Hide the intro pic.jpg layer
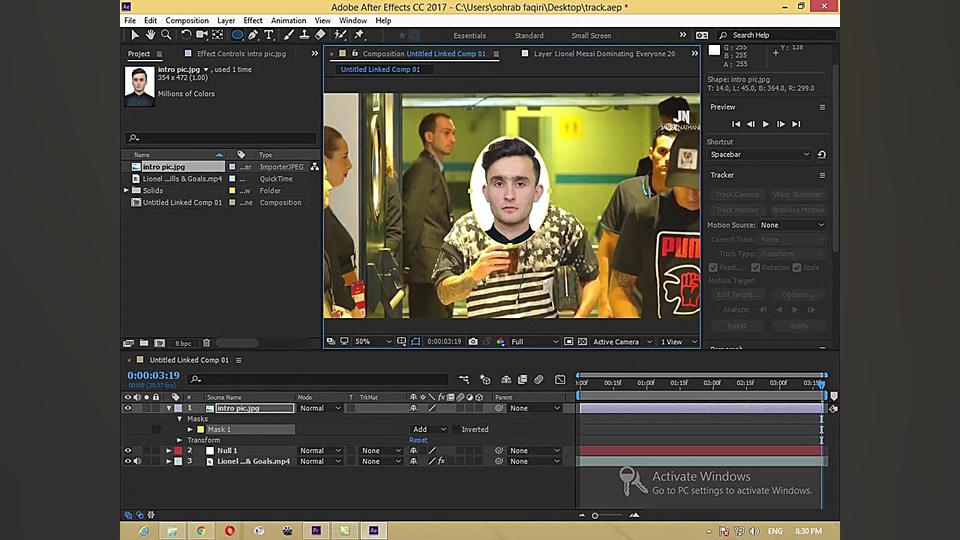Image resolution: width=960 pixels, height=540 pixels. 128,408
